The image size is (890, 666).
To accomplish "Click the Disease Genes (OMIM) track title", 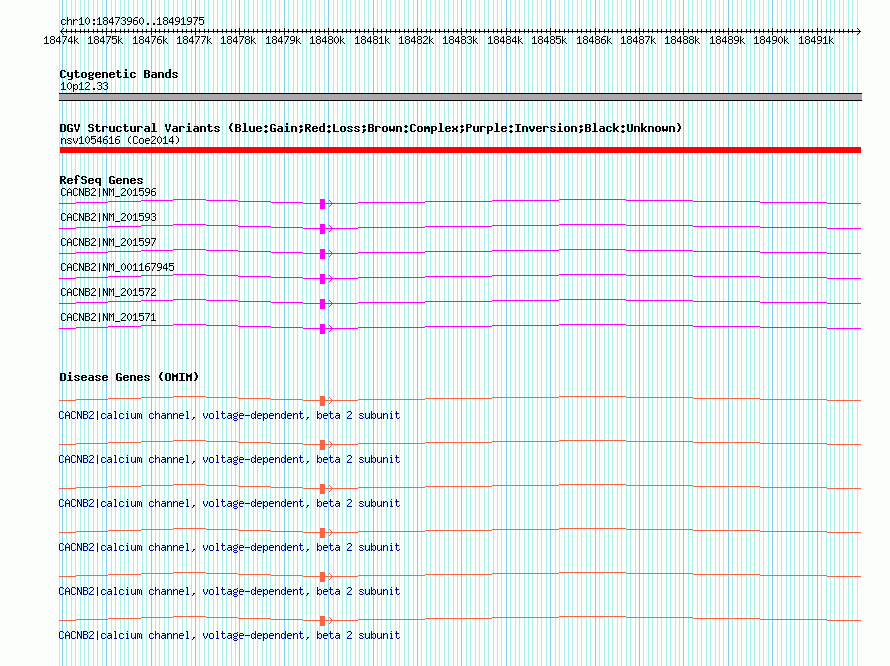I will coord(129,377).
